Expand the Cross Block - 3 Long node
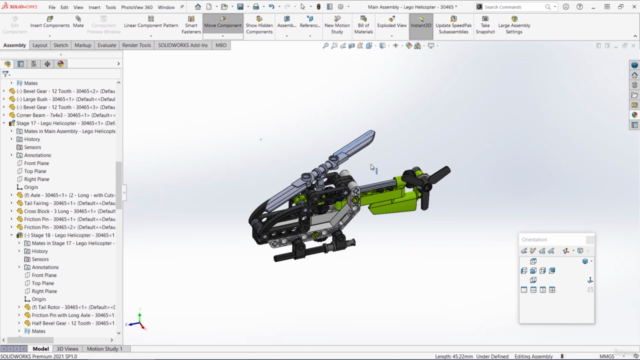 (11, 211)
